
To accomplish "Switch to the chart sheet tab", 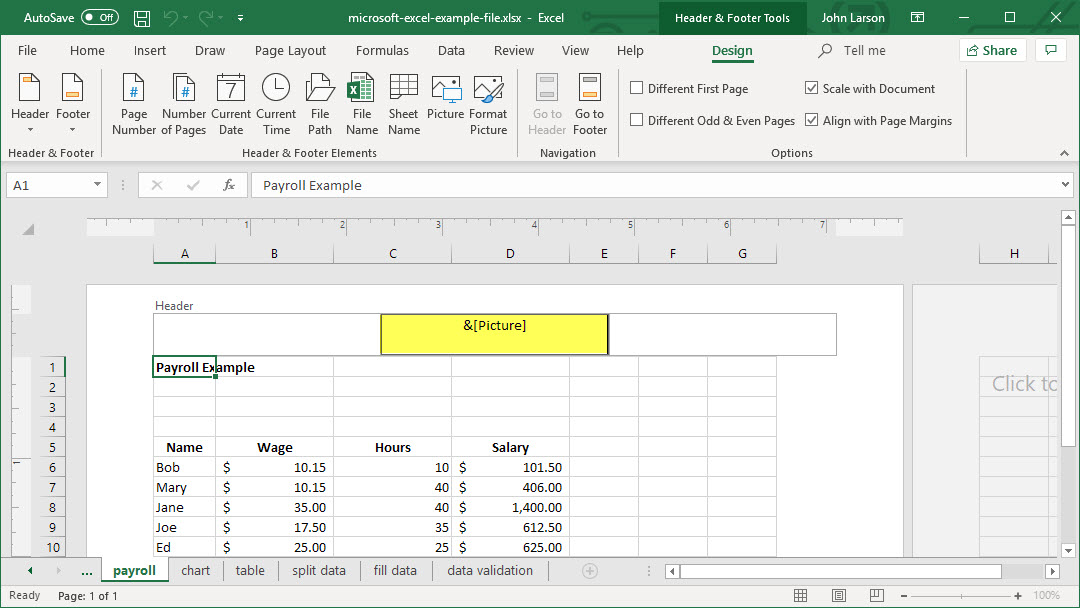I will (196, 571).
